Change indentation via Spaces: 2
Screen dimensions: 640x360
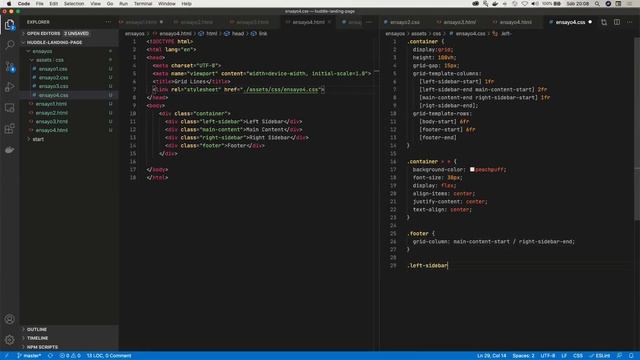click(x=523, y=356)
